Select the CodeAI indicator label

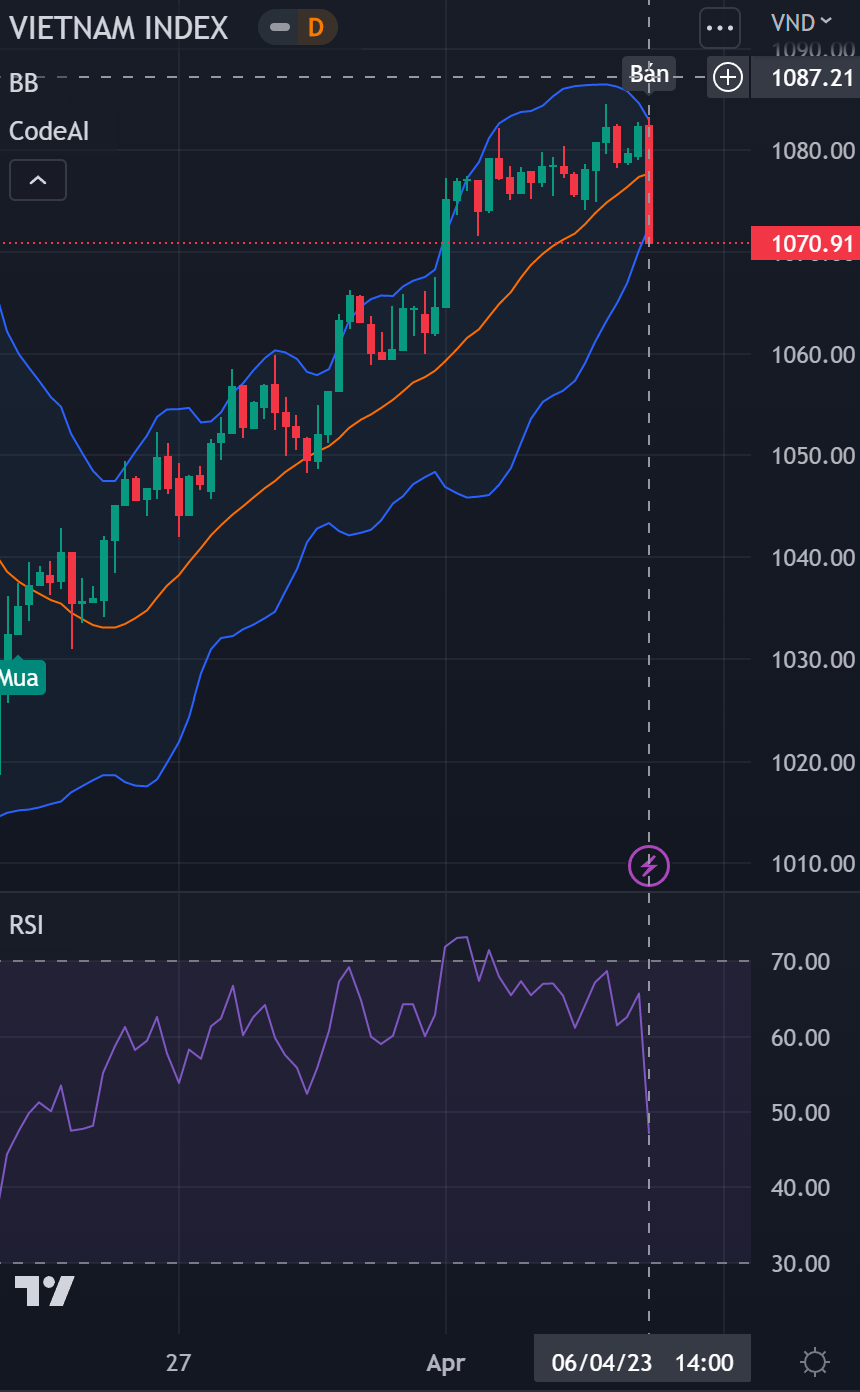[x=49, y=131]
